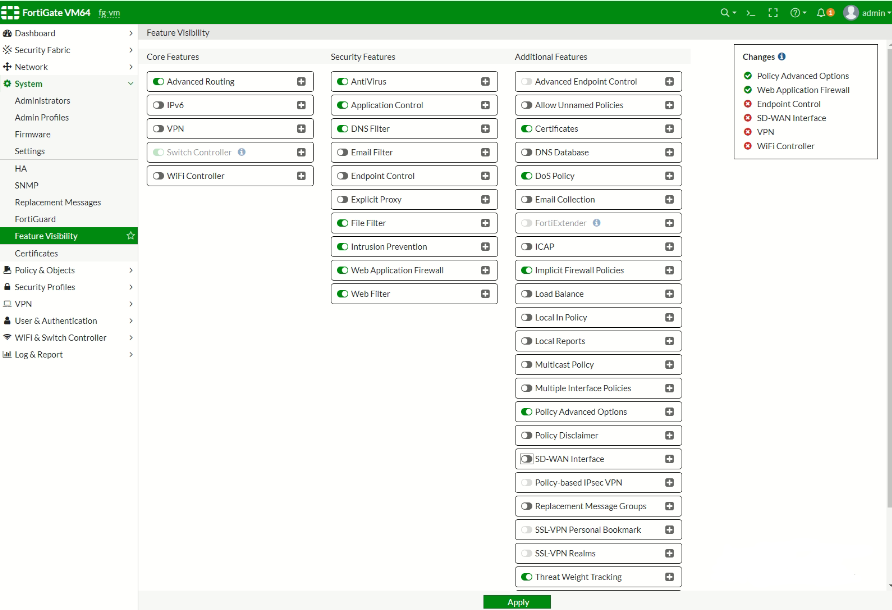This screenshot has width=892, height=610.
Task: Expand the Network menu chevron
Action: point(131,67)
